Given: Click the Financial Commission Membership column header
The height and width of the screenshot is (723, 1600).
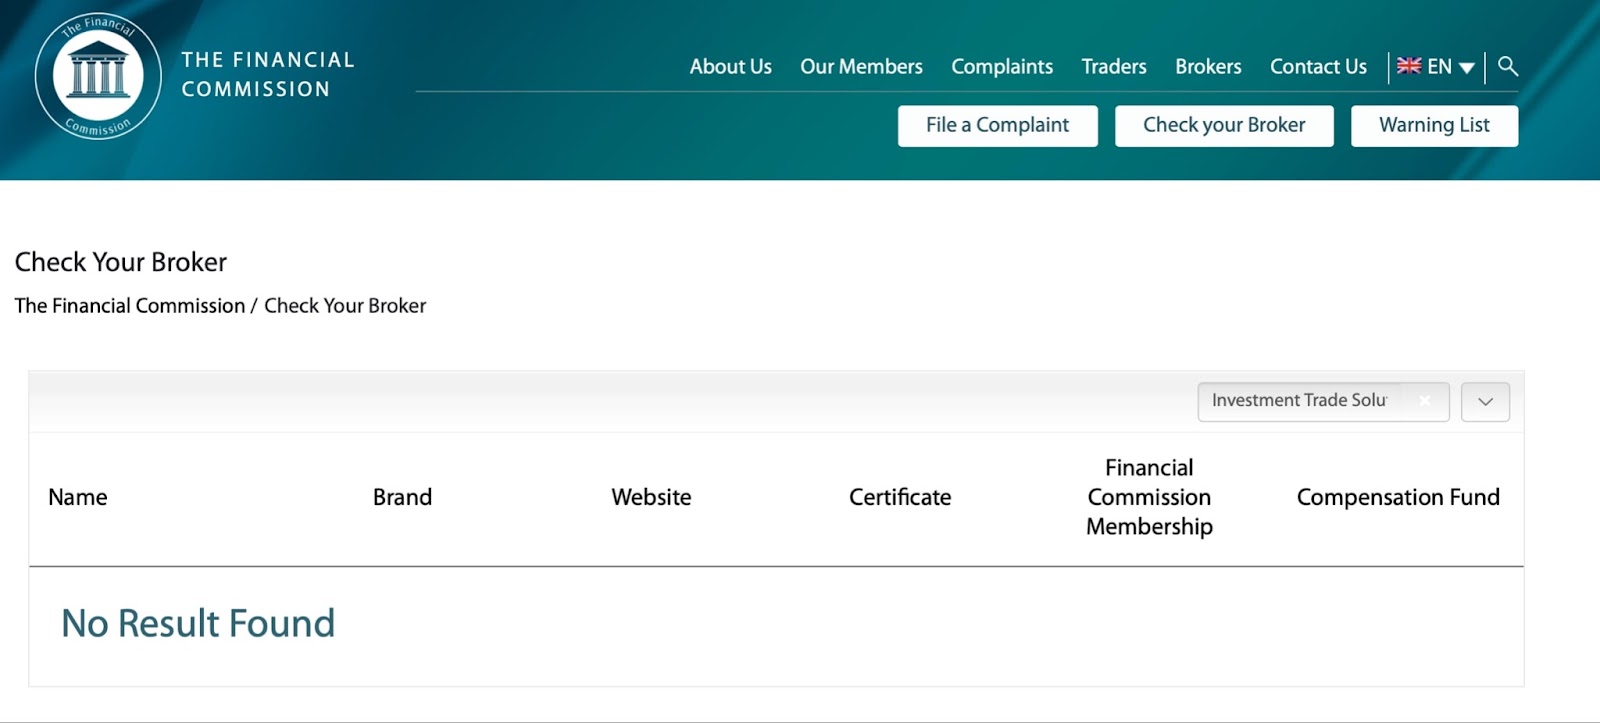Looking at the screenshot, I should pos(1149,497).
